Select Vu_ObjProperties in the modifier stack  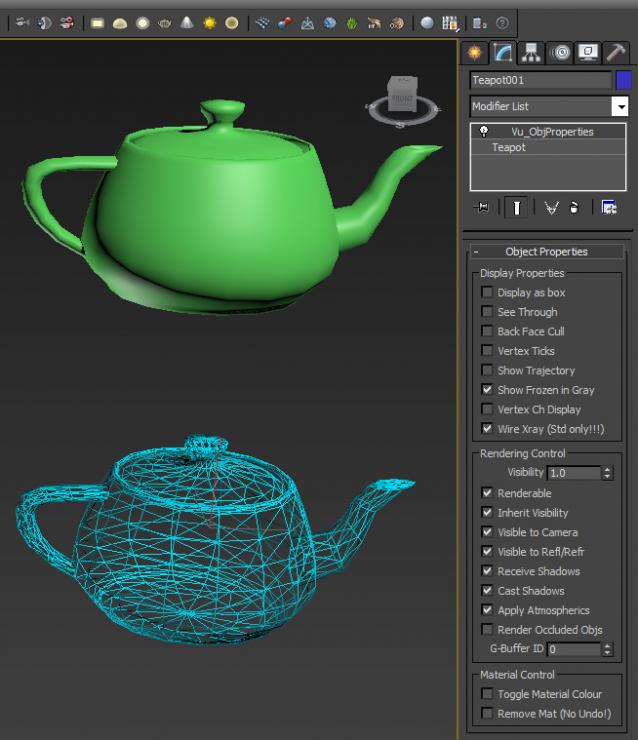pyautogui.click(x=552, y=131)
